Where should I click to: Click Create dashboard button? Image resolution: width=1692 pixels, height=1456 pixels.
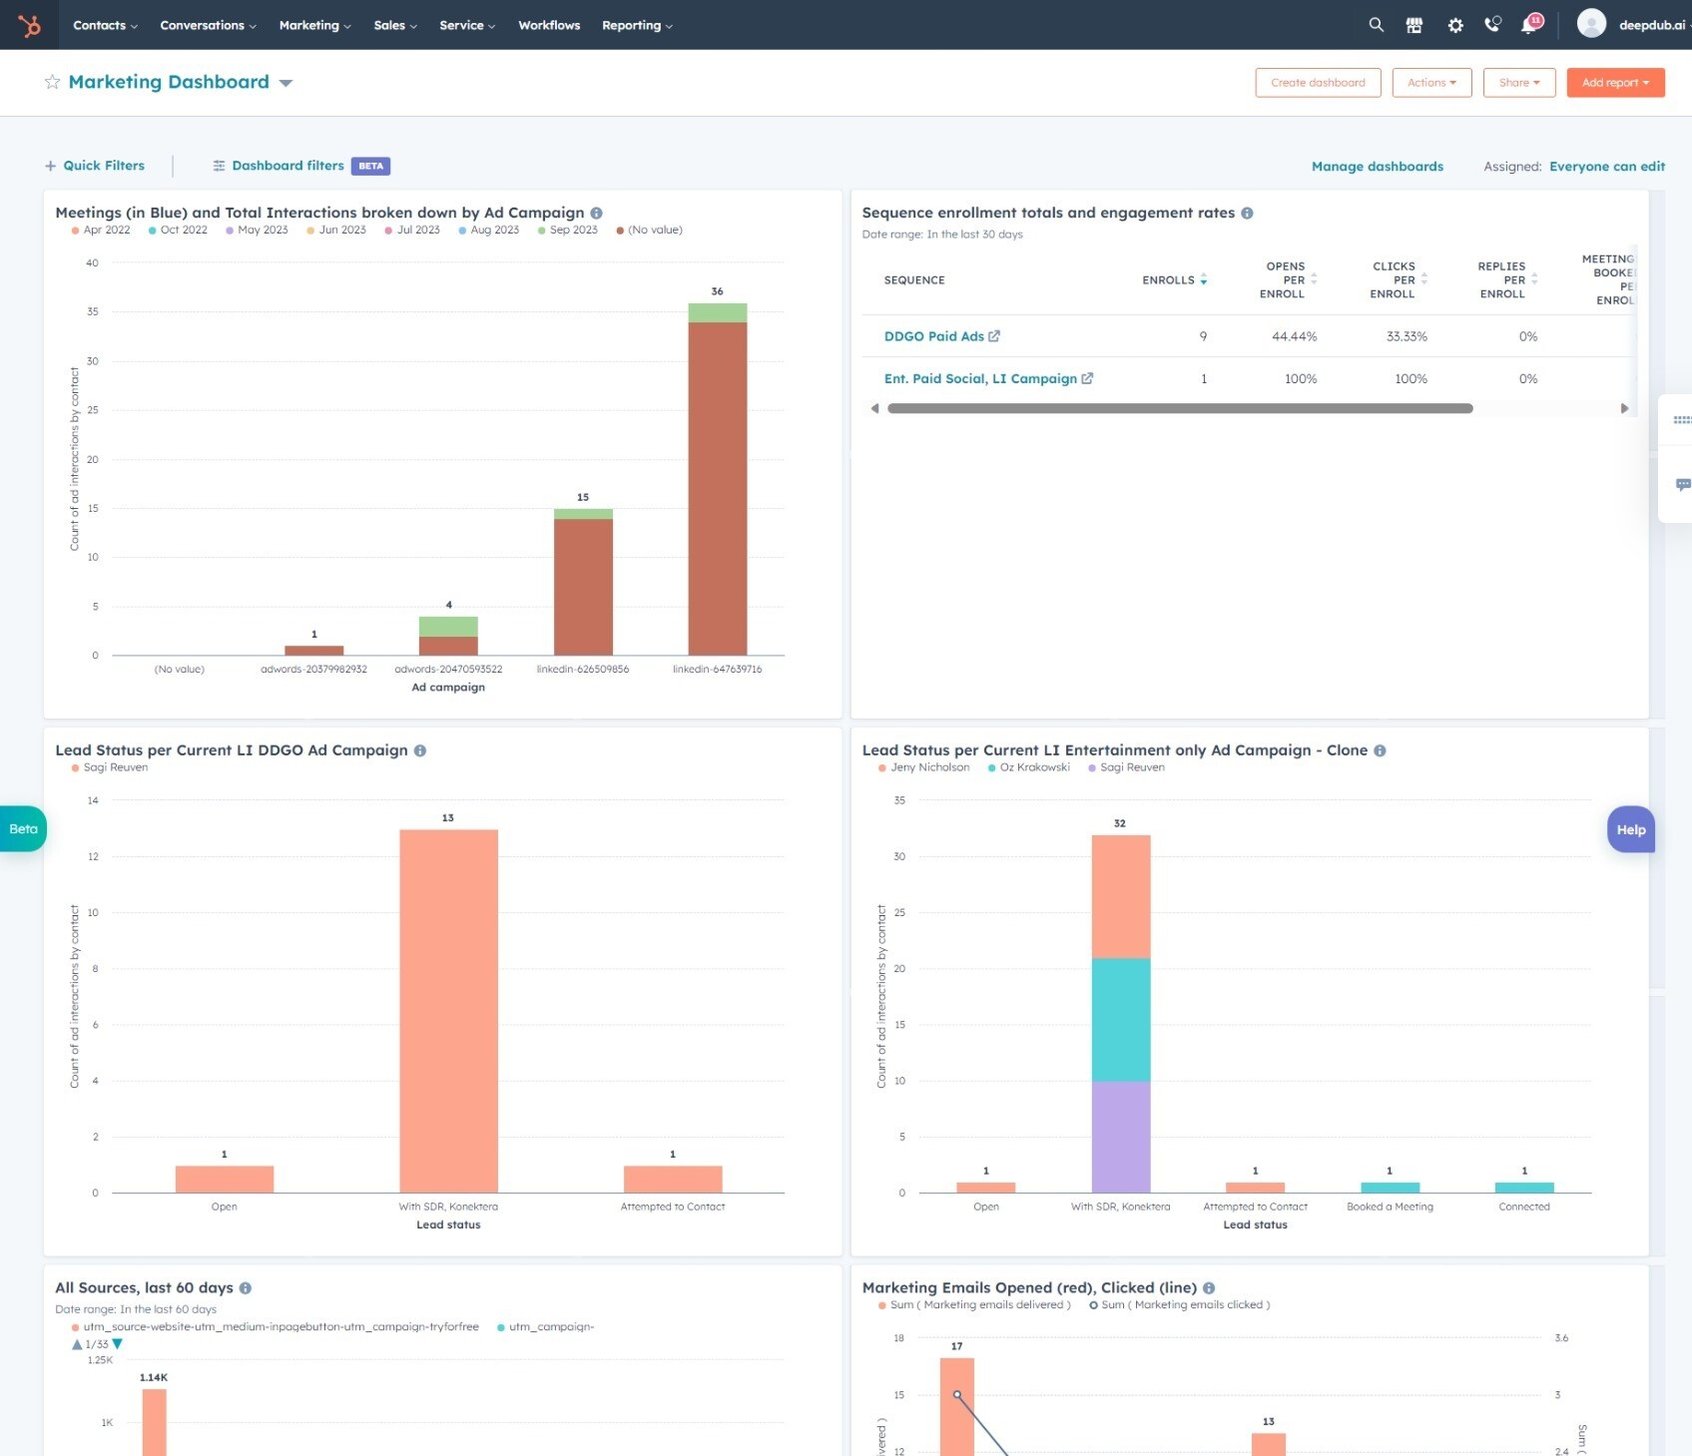coord(1318,82)
